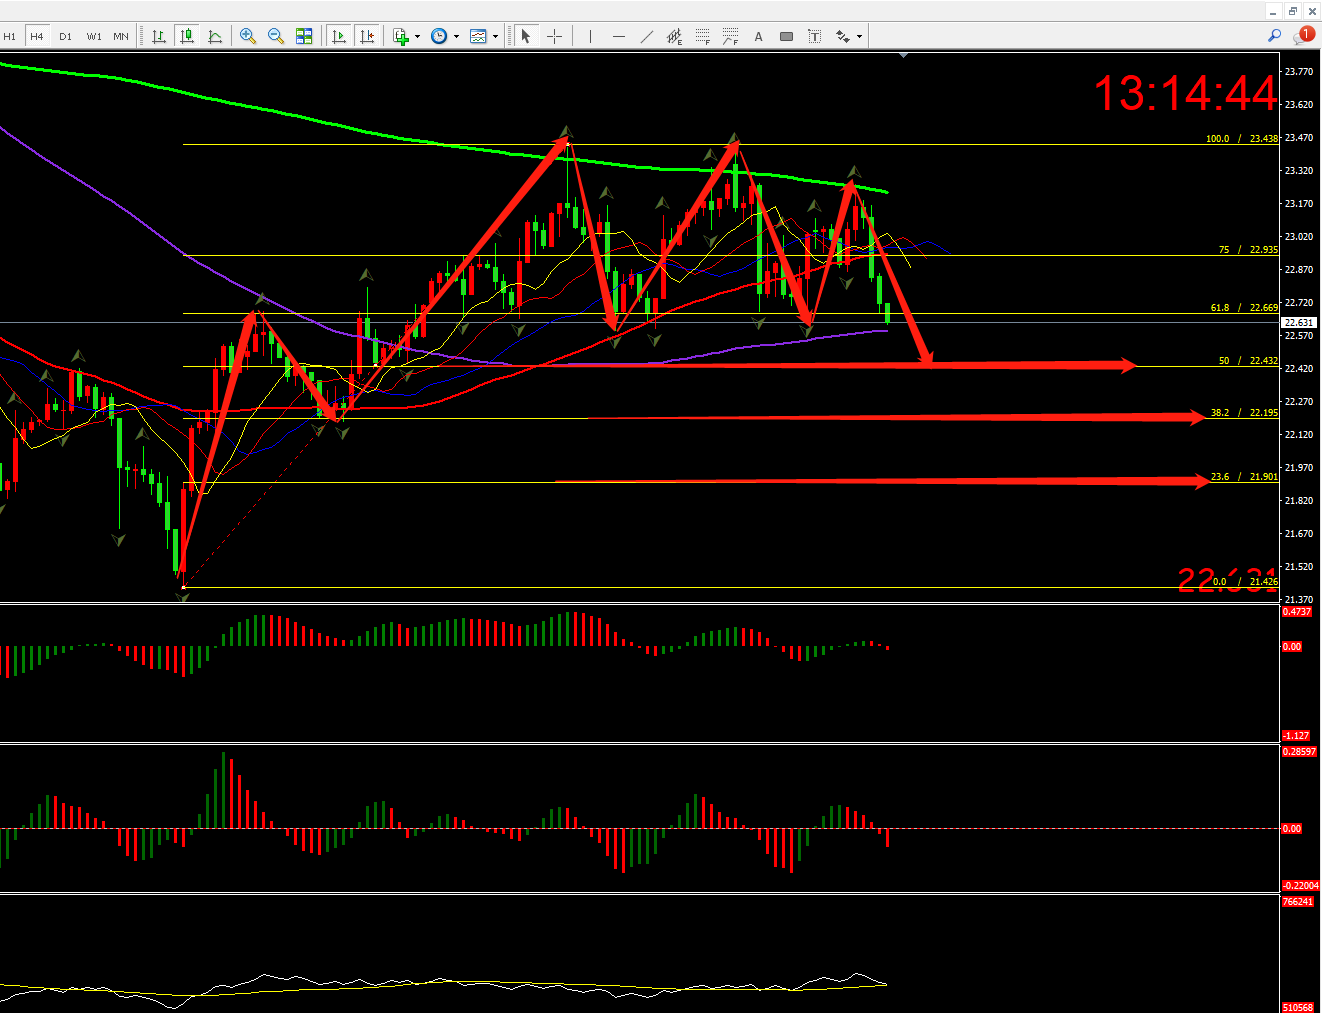This screenshot has height=1013, width=1322.
Task: Open the add indicator dropdown arrow
Action: 417,37
